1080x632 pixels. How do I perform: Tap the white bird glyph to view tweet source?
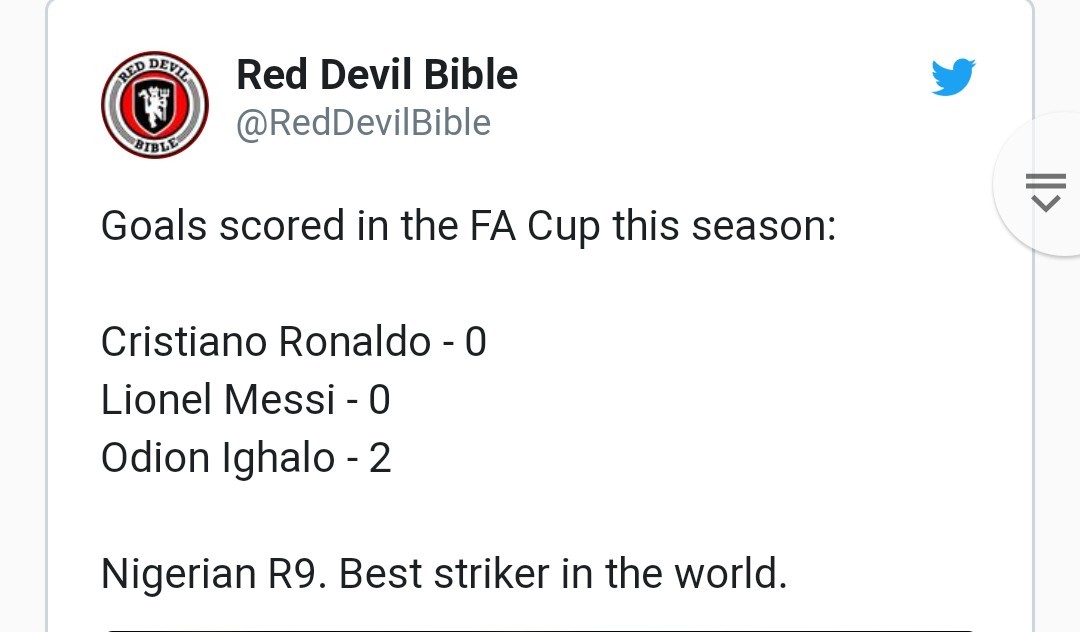click(x=953, y=75)
